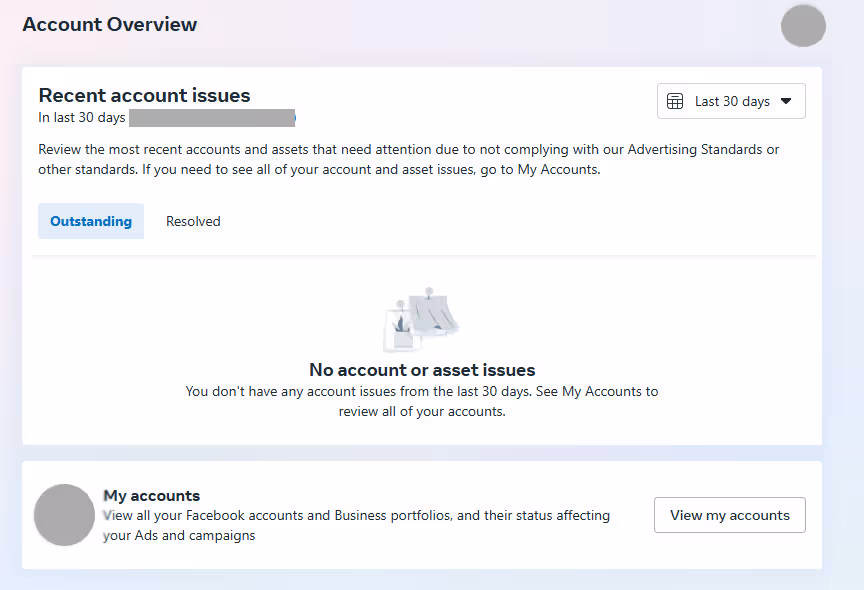The width and height of the screenshot is (864, 590).
Task: Click the calendar icon in the date selector
Action: point(674,101)
